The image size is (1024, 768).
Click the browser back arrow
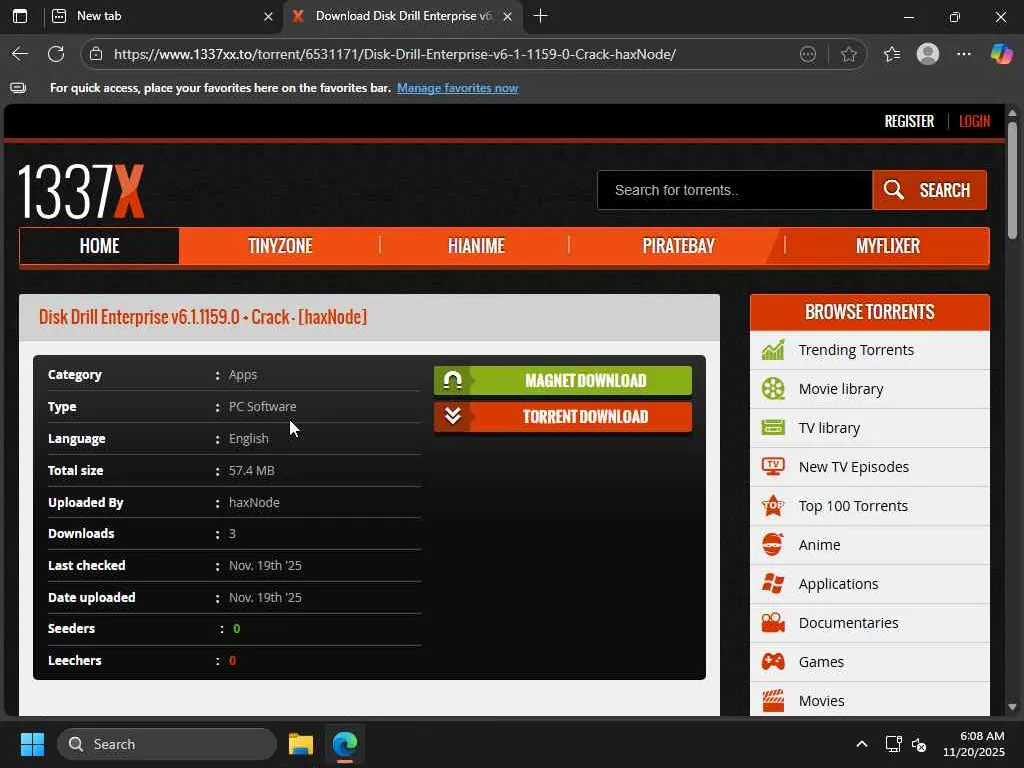(x=20, y=54)
